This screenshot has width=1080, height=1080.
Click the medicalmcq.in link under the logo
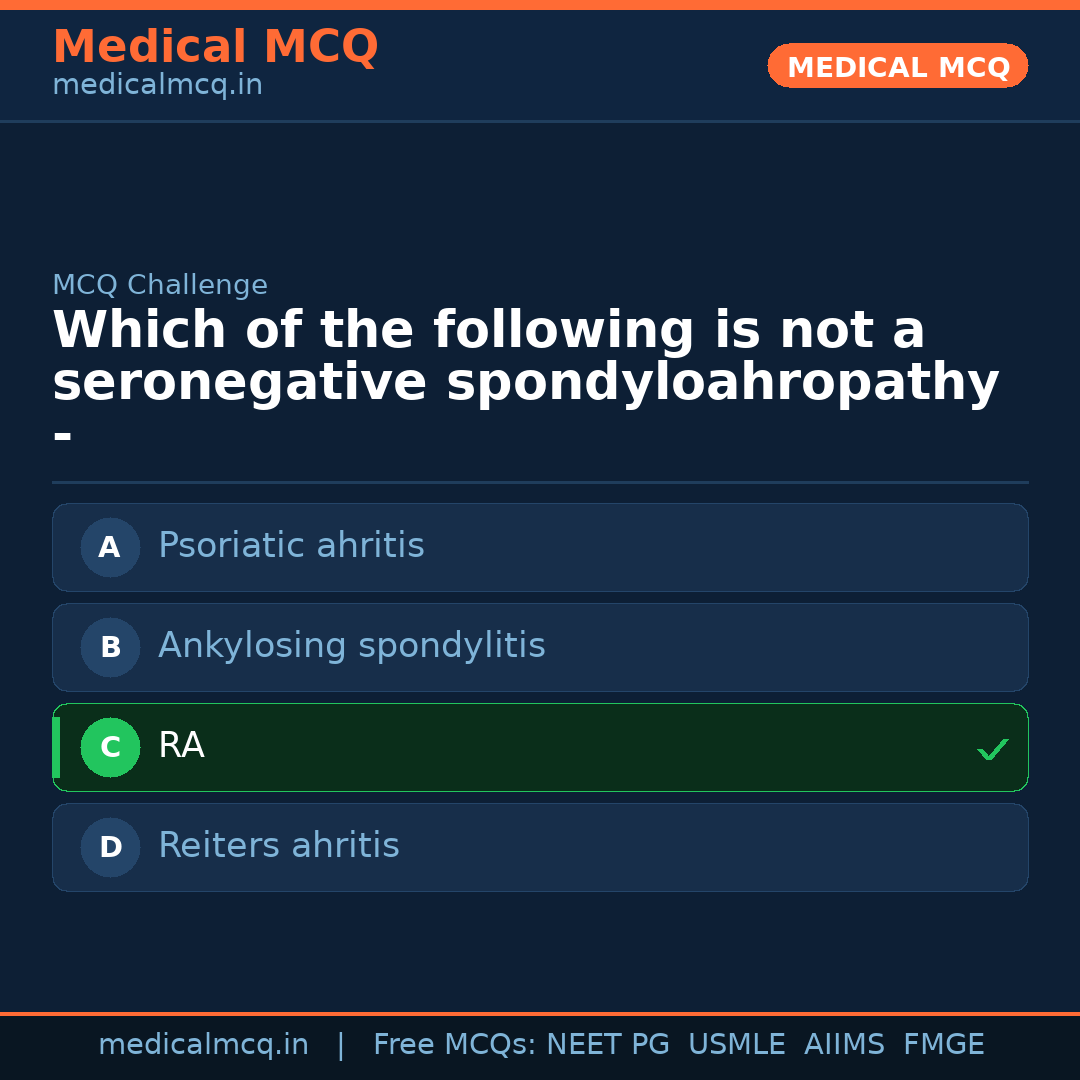coord(156,84)
